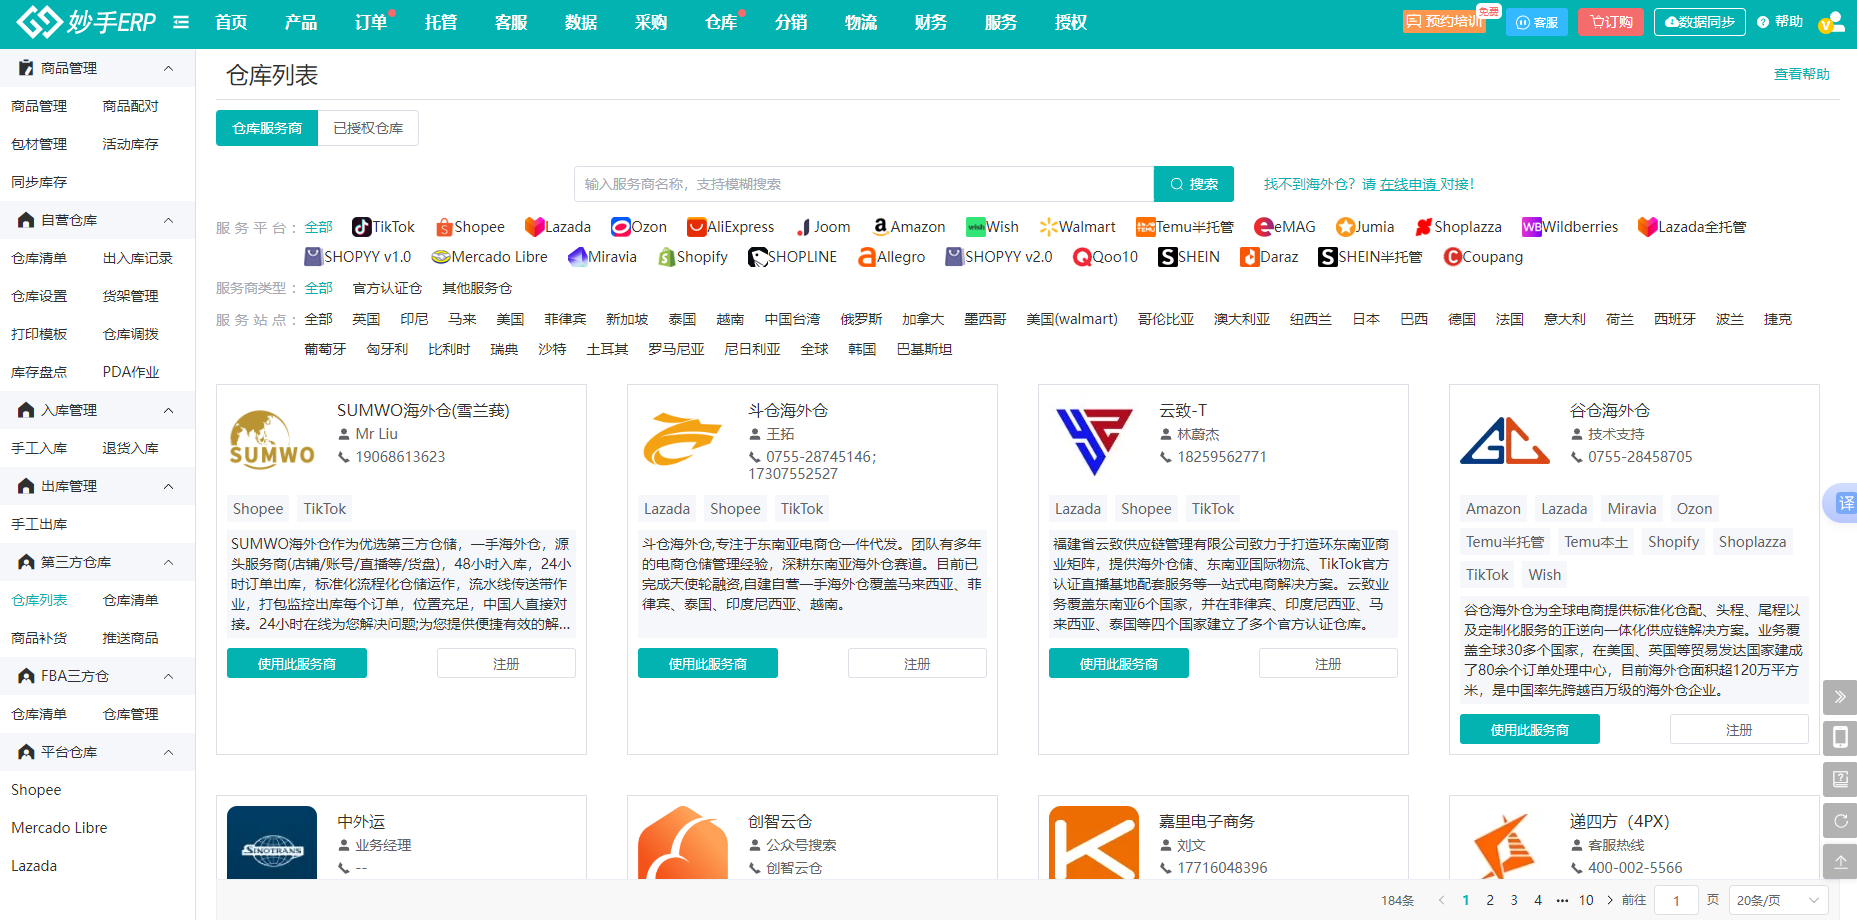Go to page 2 in pagination

click(1490, 900)
